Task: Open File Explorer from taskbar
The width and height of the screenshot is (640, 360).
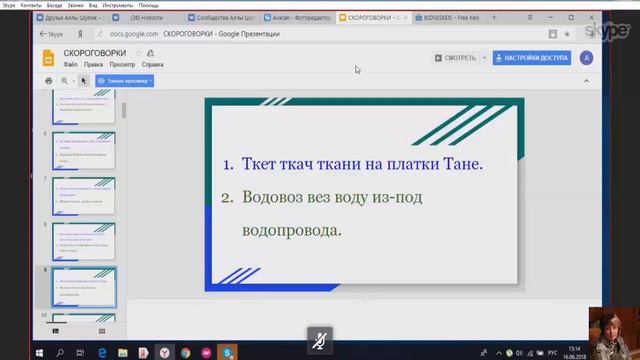Action: tap(122, 353)
